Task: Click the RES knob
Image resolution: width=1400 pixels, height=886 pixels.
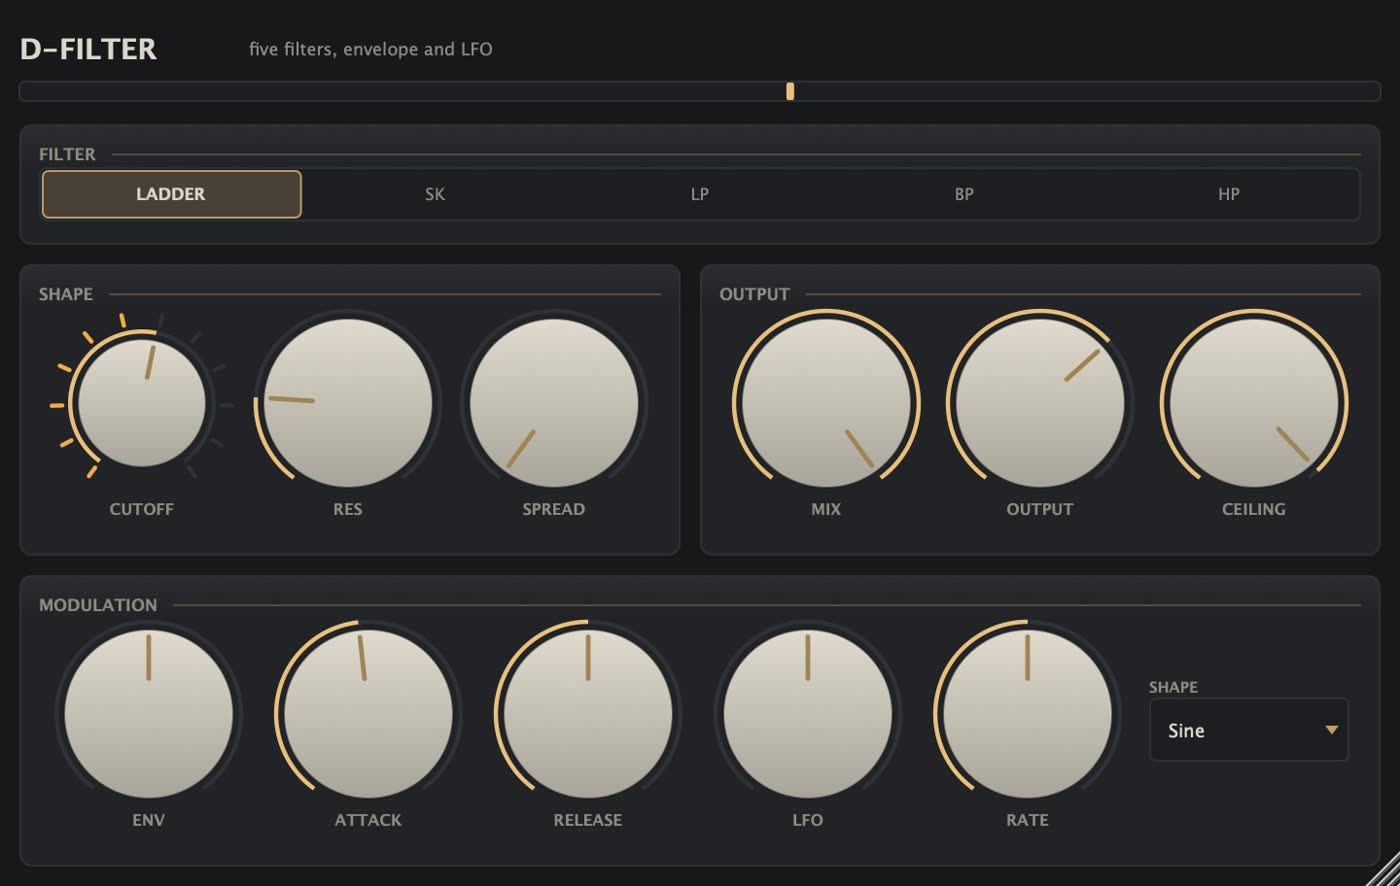Action: click(348, 404)
